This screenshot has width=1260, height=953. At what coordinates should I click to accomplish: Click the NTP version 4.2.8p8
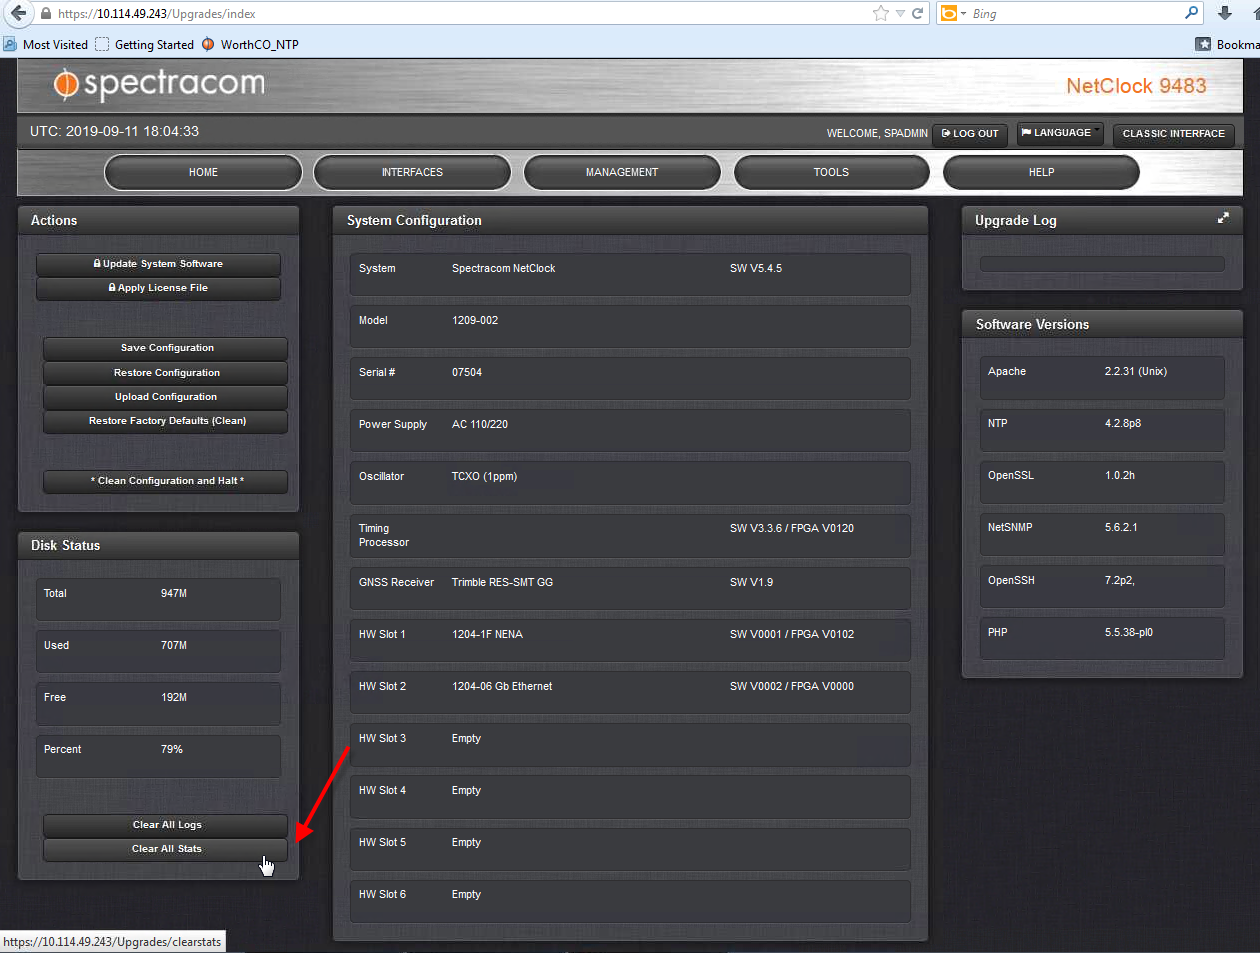click(1123, 424)
